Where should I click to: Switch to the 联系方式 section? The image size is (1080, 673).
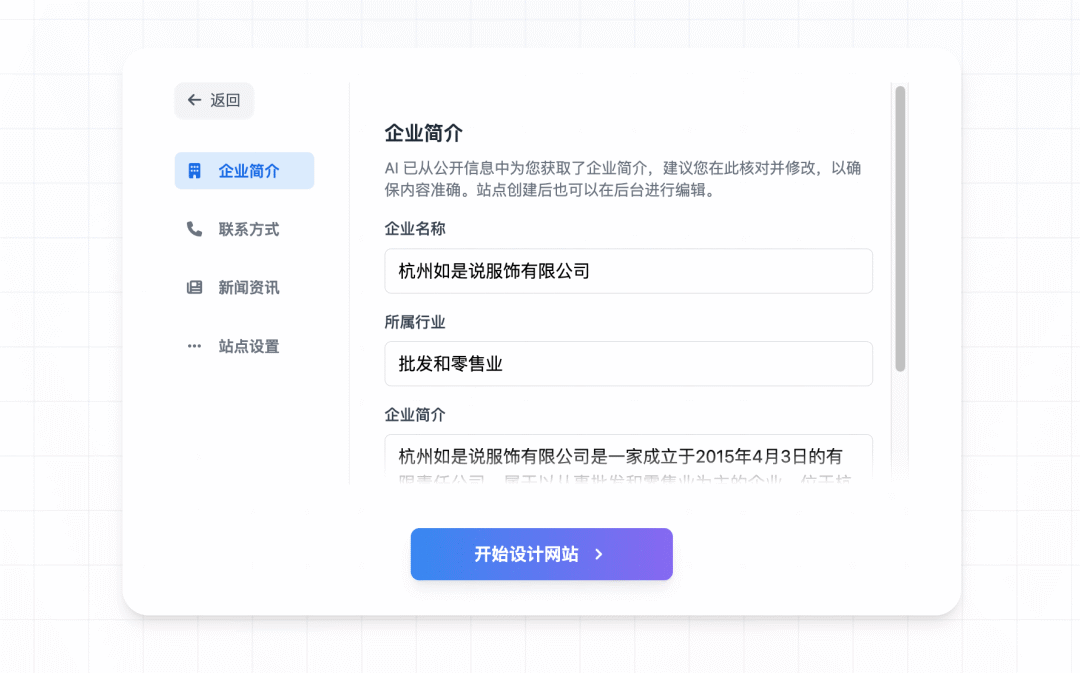[x=248, y=229]
